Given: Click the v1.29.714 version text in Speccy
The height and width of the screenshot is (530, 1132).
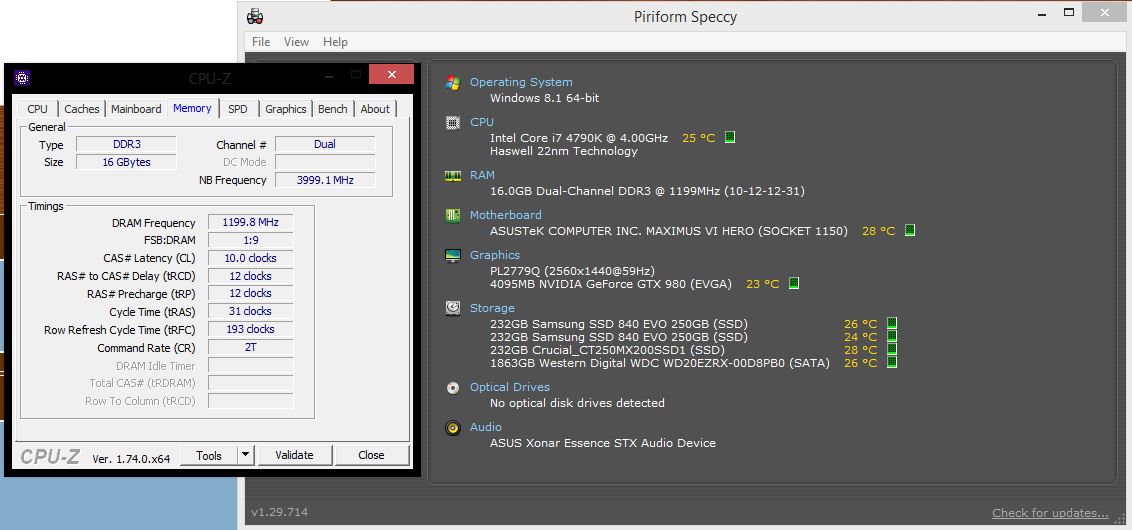Looking at the screenshot, I should click(x=279, y=513).
